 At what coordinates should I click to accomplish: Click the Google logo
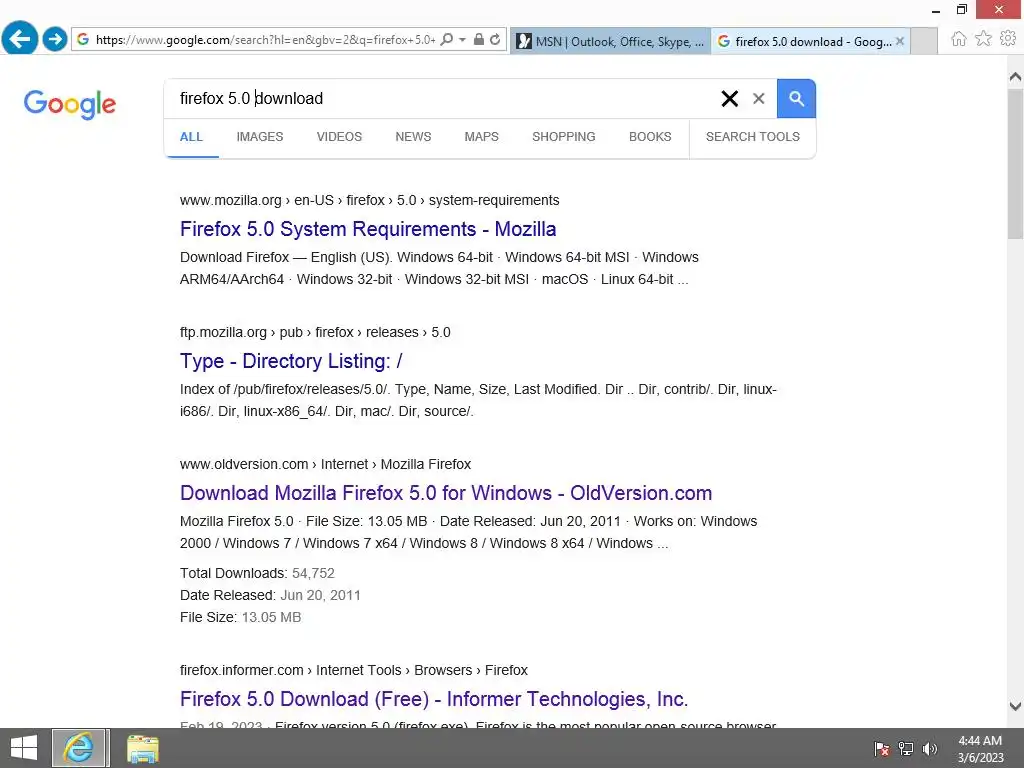click(70, 104)
